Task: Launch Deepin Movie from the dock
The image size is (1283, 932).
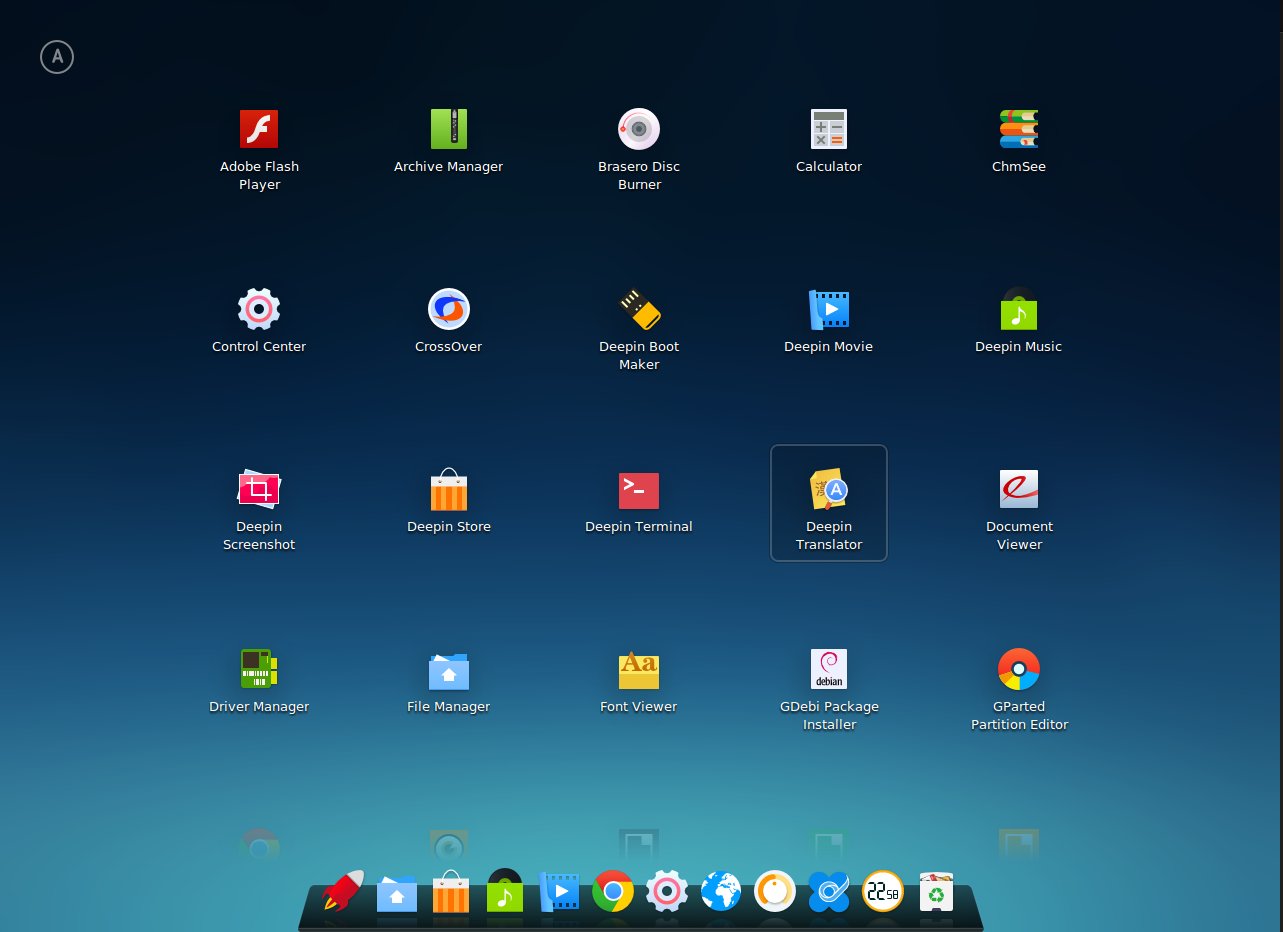Action: pyautogui.click(x=559, y=891)
